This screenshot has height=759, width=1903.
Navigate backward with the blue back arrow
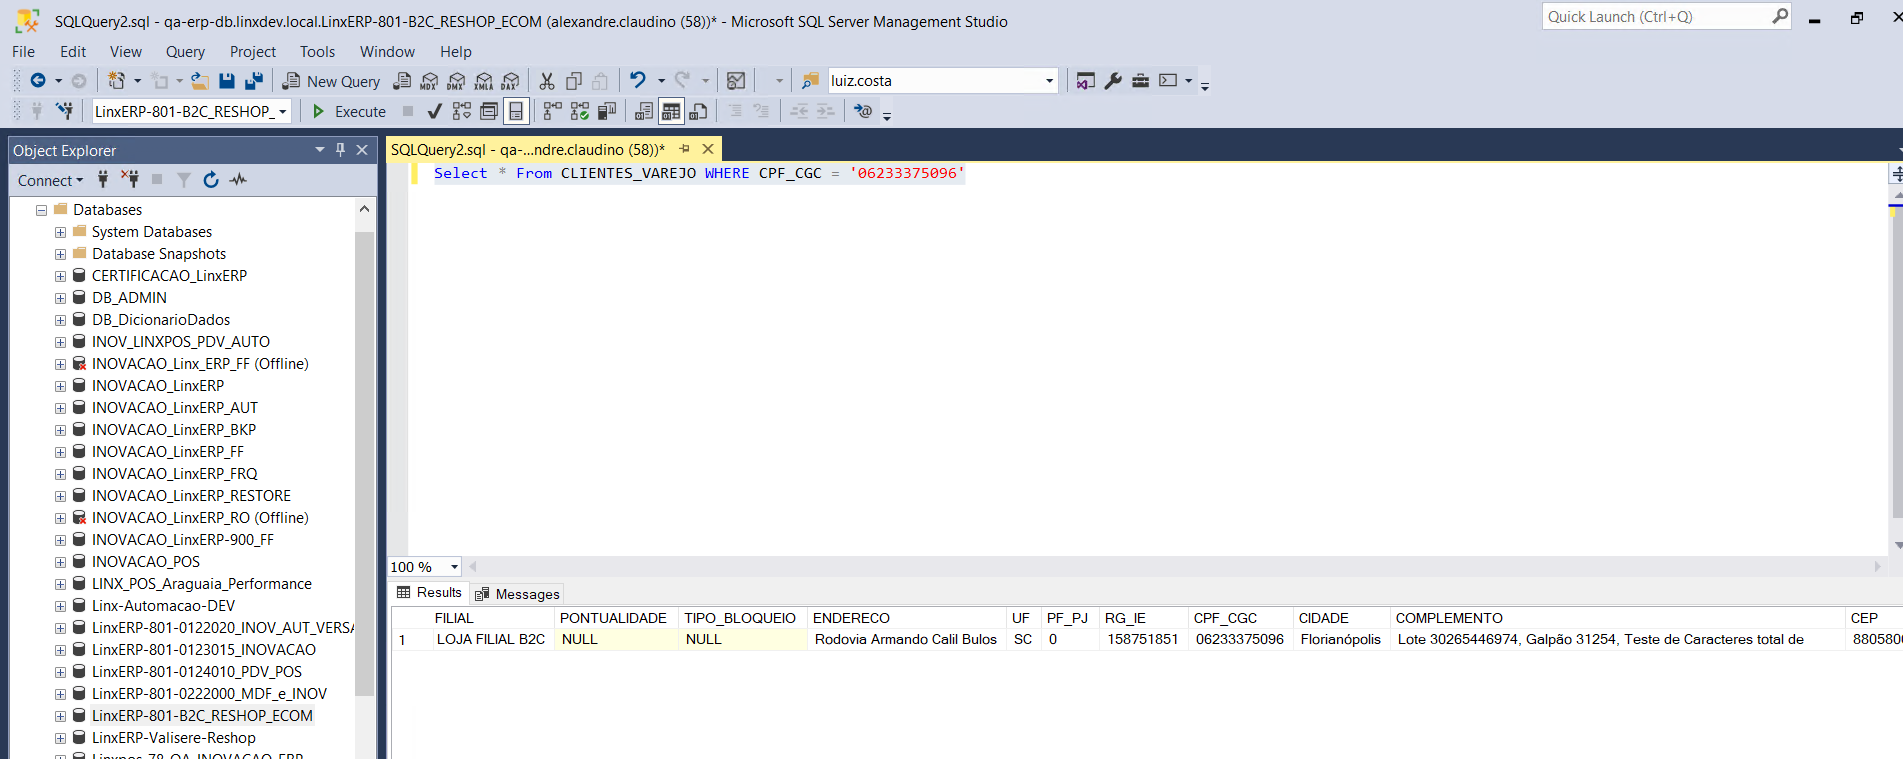click(38, 81)
